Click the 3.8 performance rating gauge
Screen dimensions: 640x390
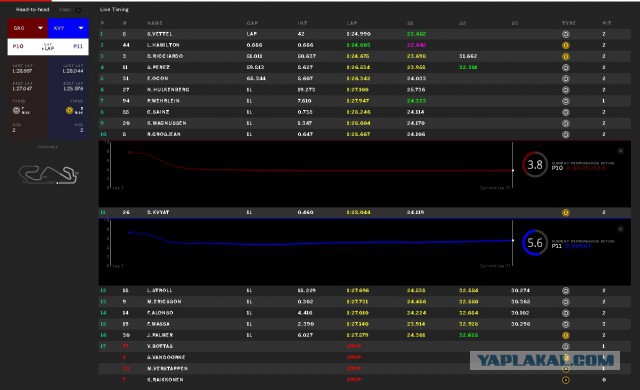click(535, 164)
